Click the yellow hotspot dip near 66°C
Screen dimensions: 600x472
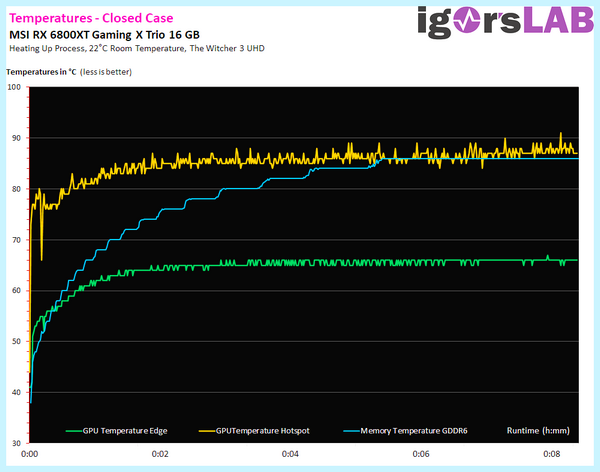click(41, 259)
